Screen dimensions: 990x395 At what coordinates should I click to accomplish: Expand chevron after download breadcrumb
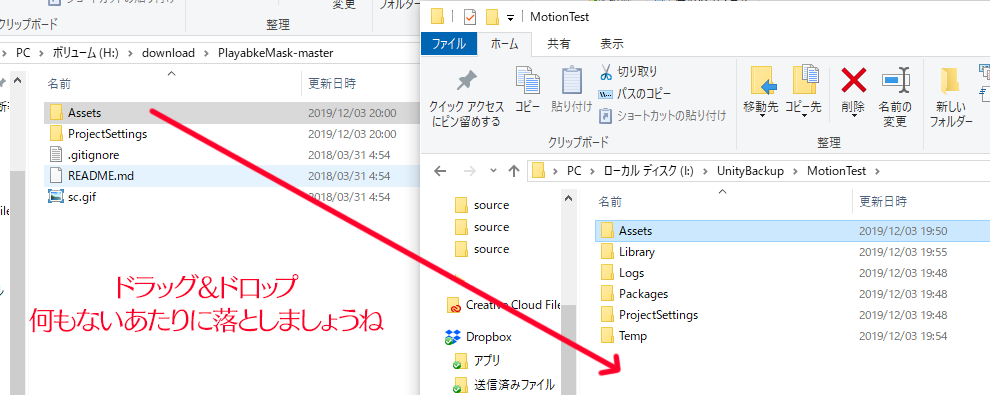coord(206,53)
